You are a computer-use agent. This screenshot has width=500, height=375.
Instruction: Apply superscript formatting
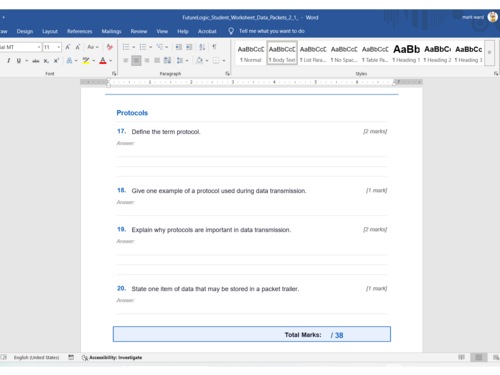click(56, 61)
